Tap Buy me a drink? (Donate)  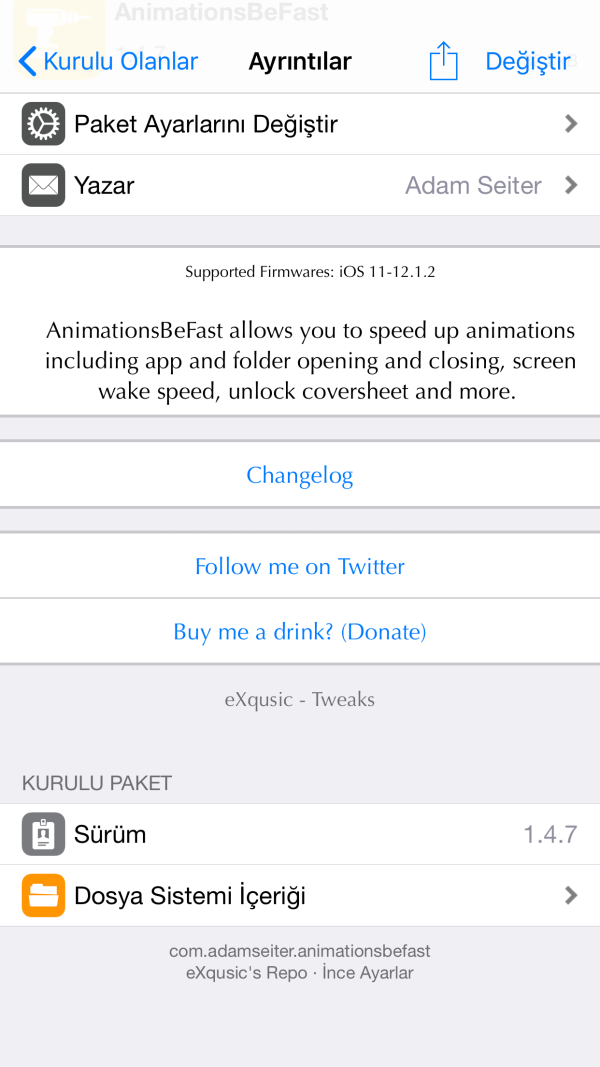click(300, 632)
